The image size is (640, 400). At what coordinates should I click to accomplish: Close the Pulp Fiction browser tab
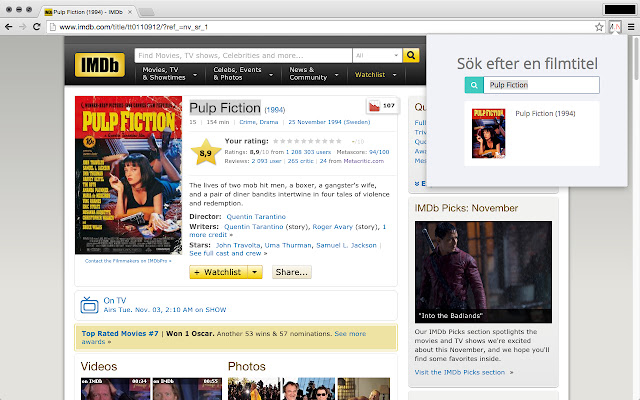[x=130, y=12]
